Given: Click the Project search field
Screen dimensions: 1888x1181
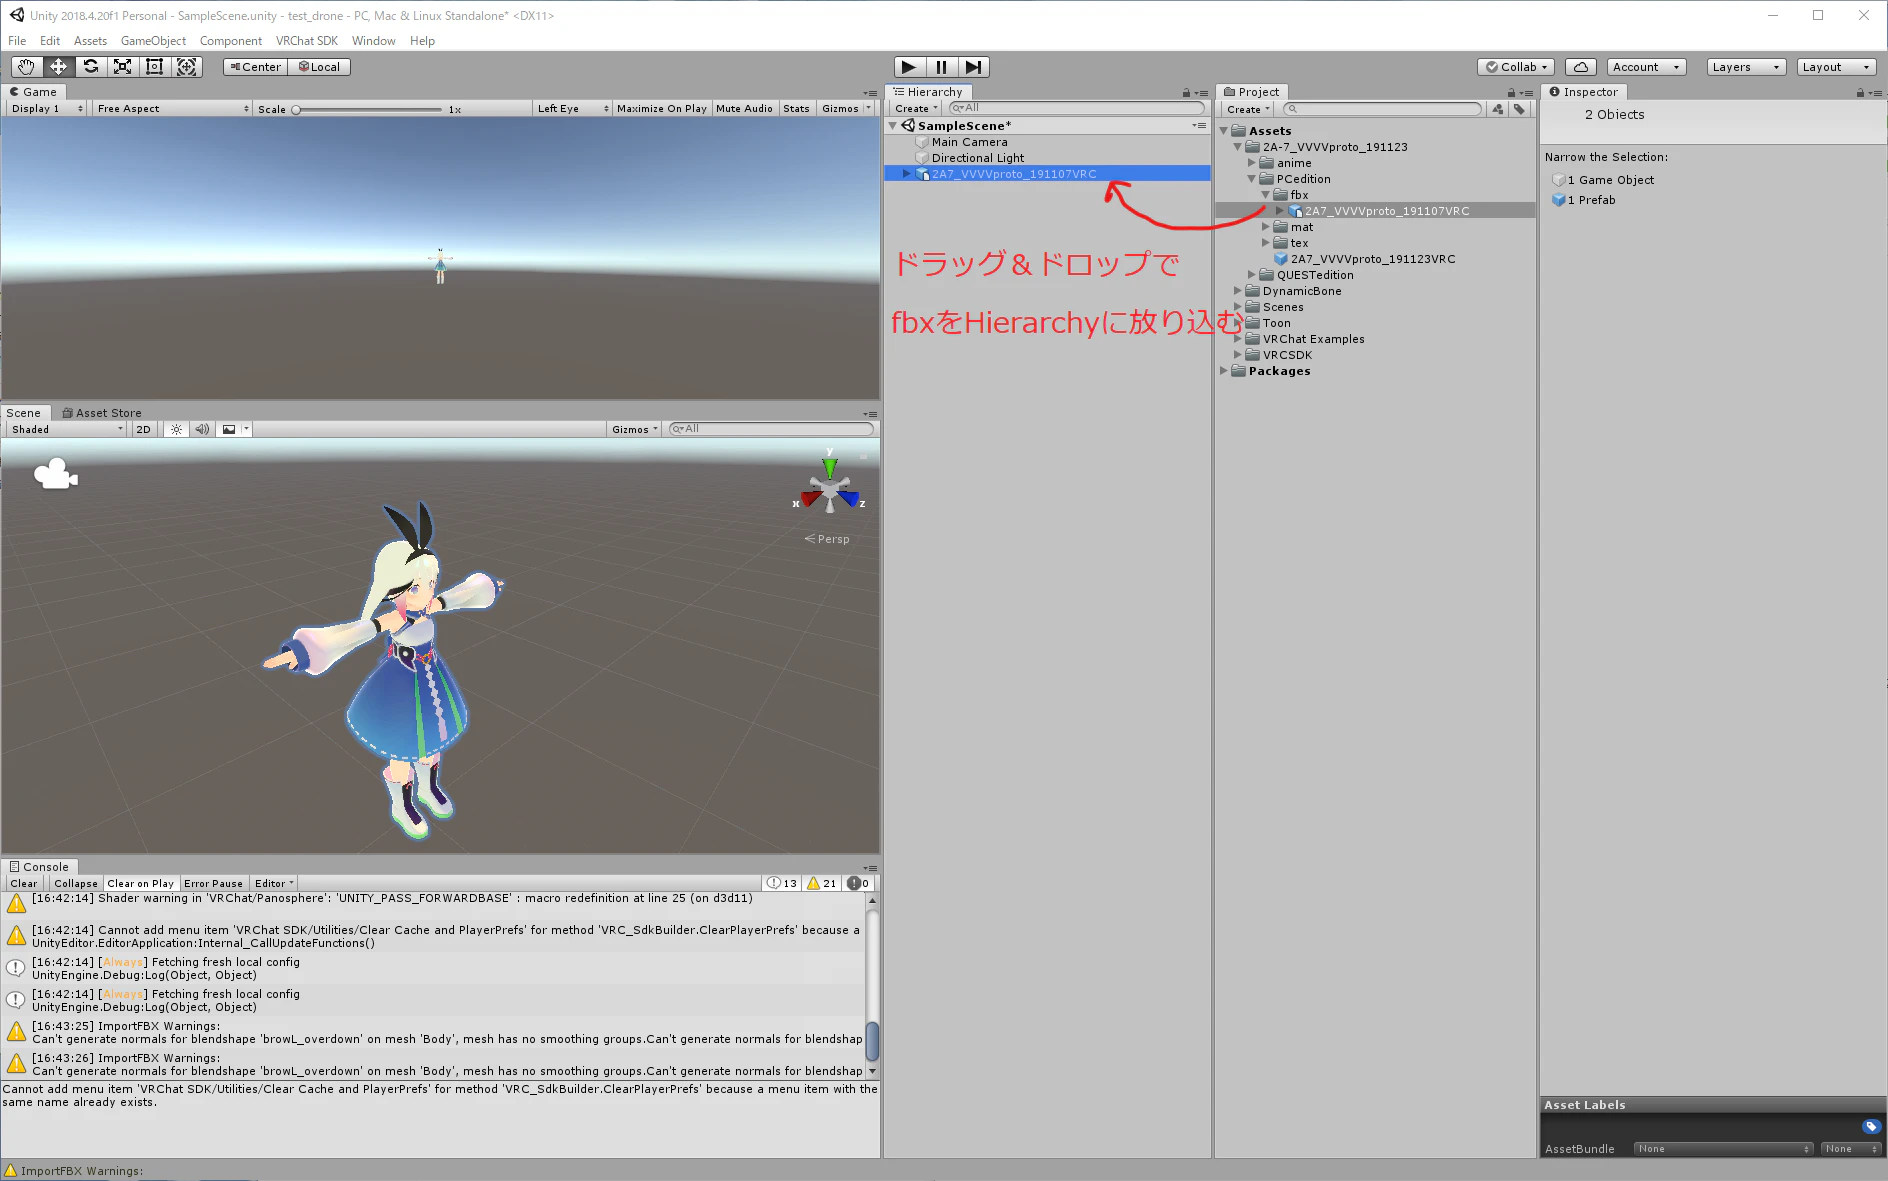Looking at the screenshot, I should coord(1383,109).
